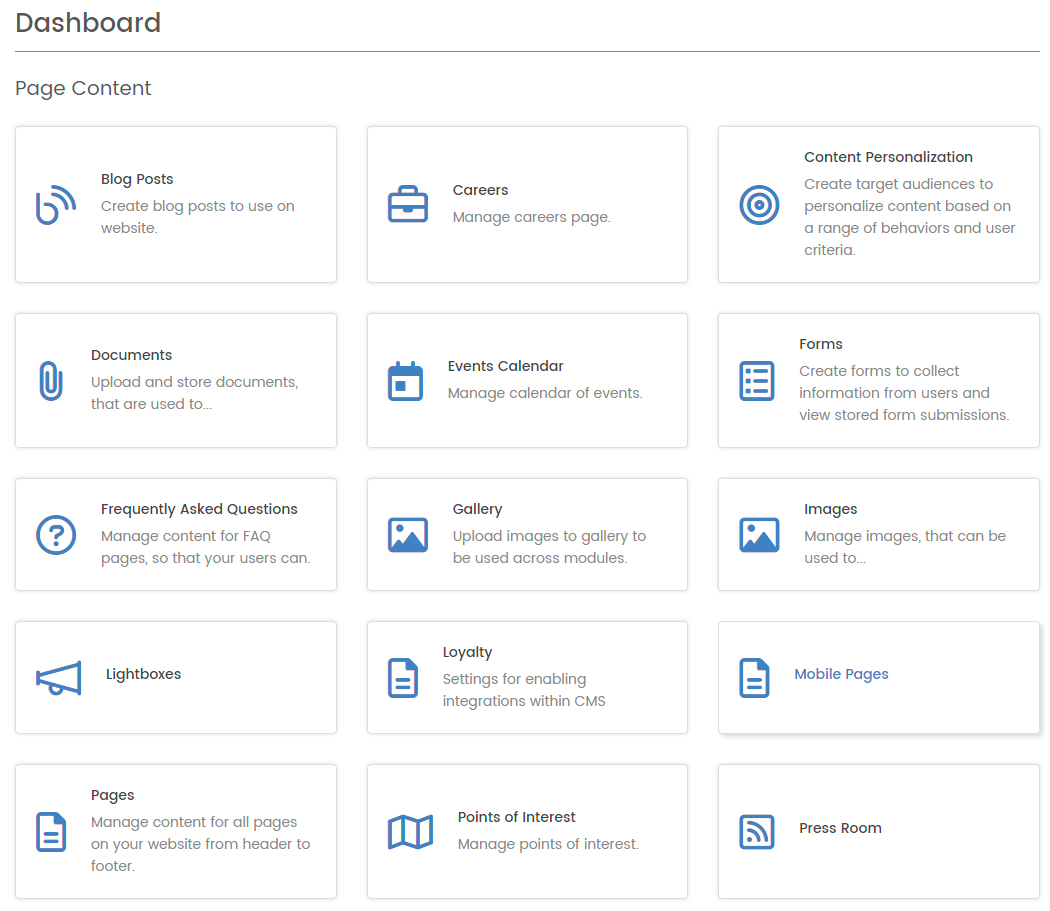
Task: Open the Blog Posts title link
Action: pyautogui.click(x=137, y=179)
